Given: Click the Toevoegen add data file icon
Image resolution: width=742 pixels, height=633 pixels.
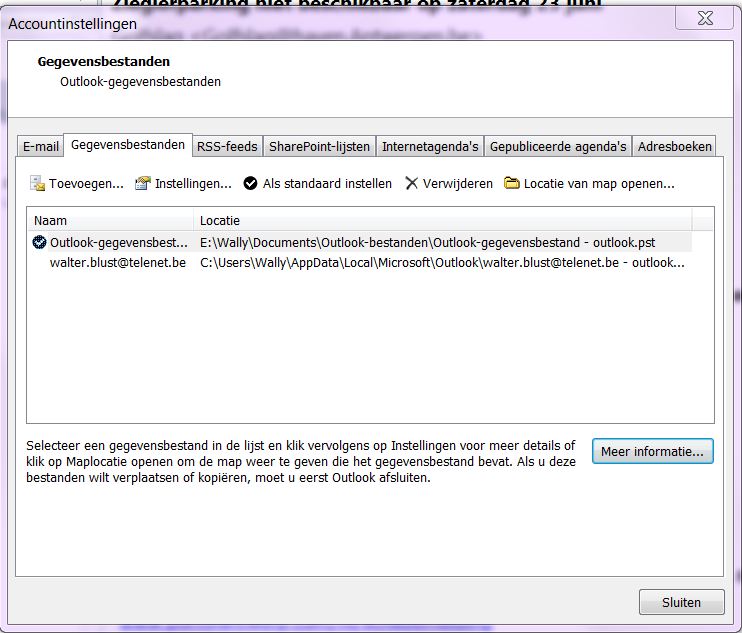Looking at the screenshot, I should (38, 184).
